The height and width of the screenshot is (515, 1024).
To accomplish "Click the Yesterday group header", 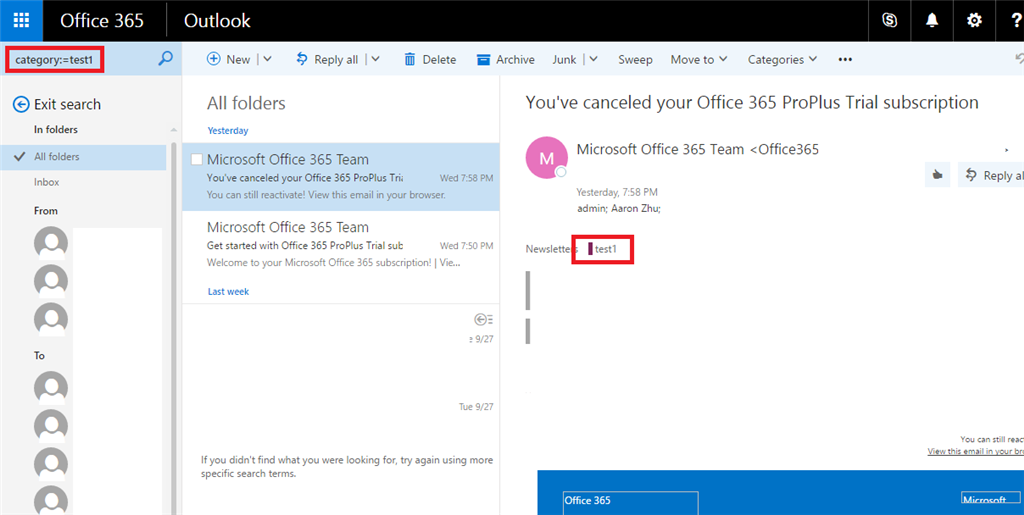I will click(x=228, y=131).
